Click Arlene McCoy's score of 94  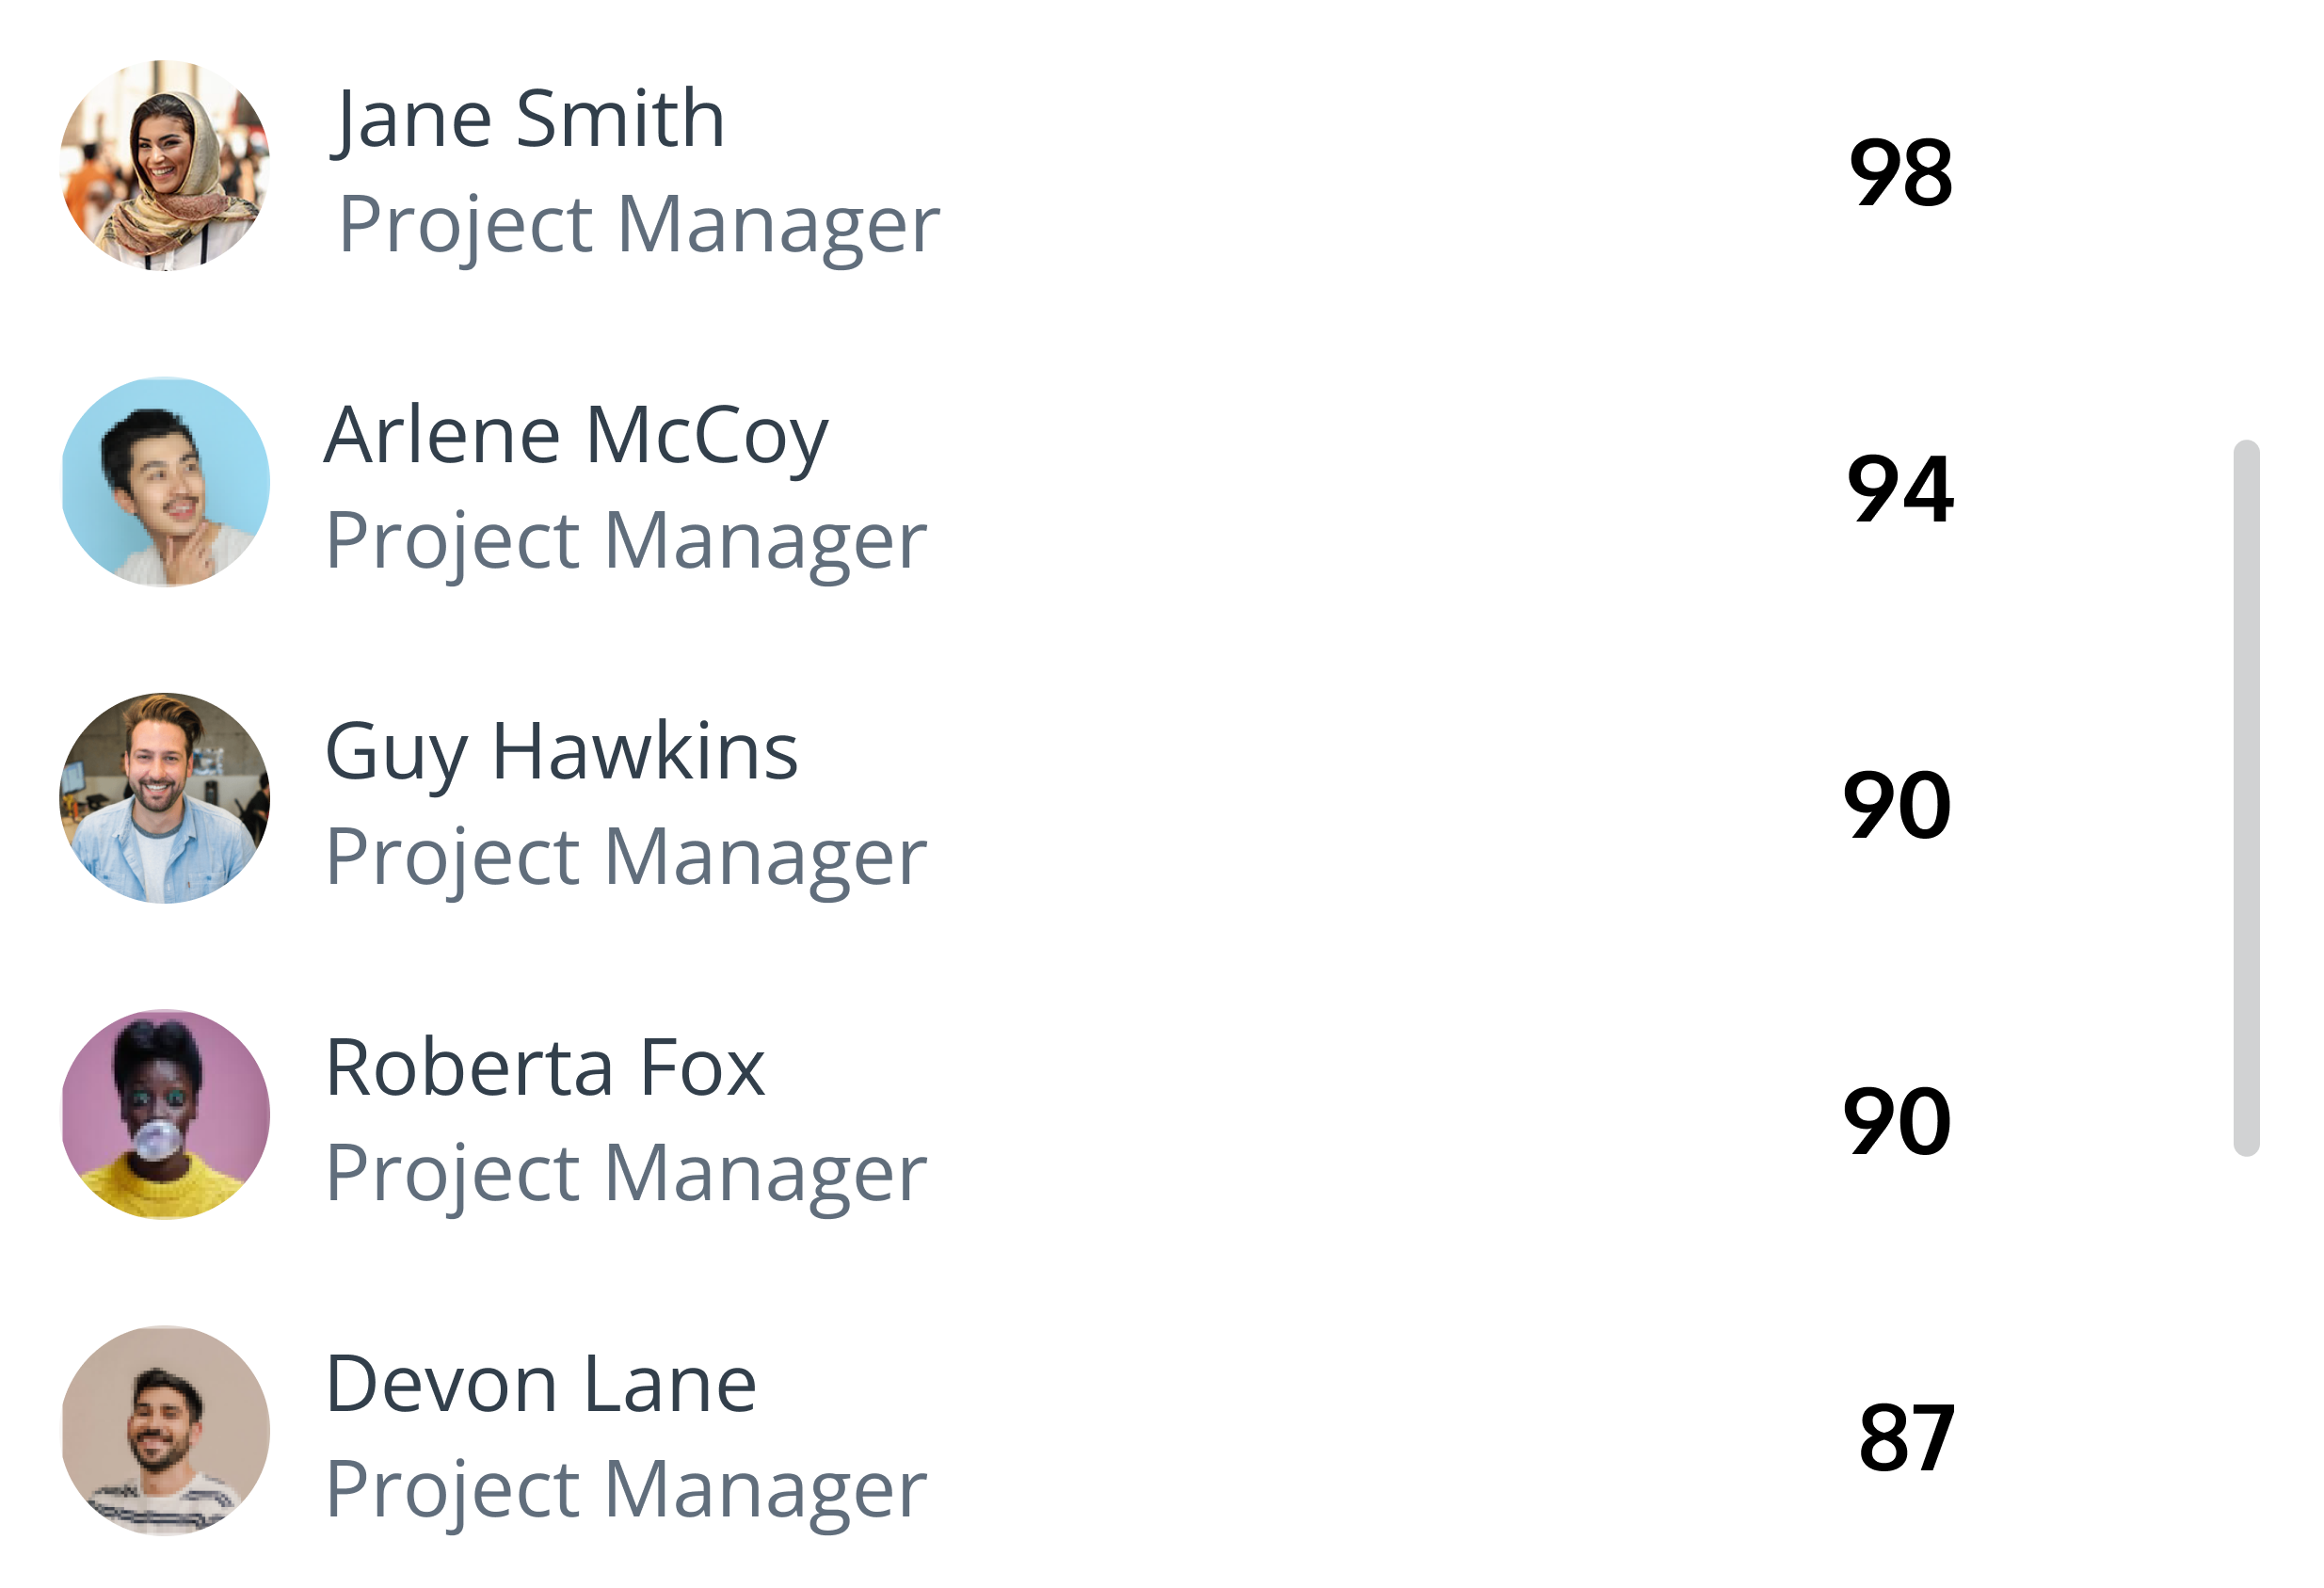[1900, 489]
